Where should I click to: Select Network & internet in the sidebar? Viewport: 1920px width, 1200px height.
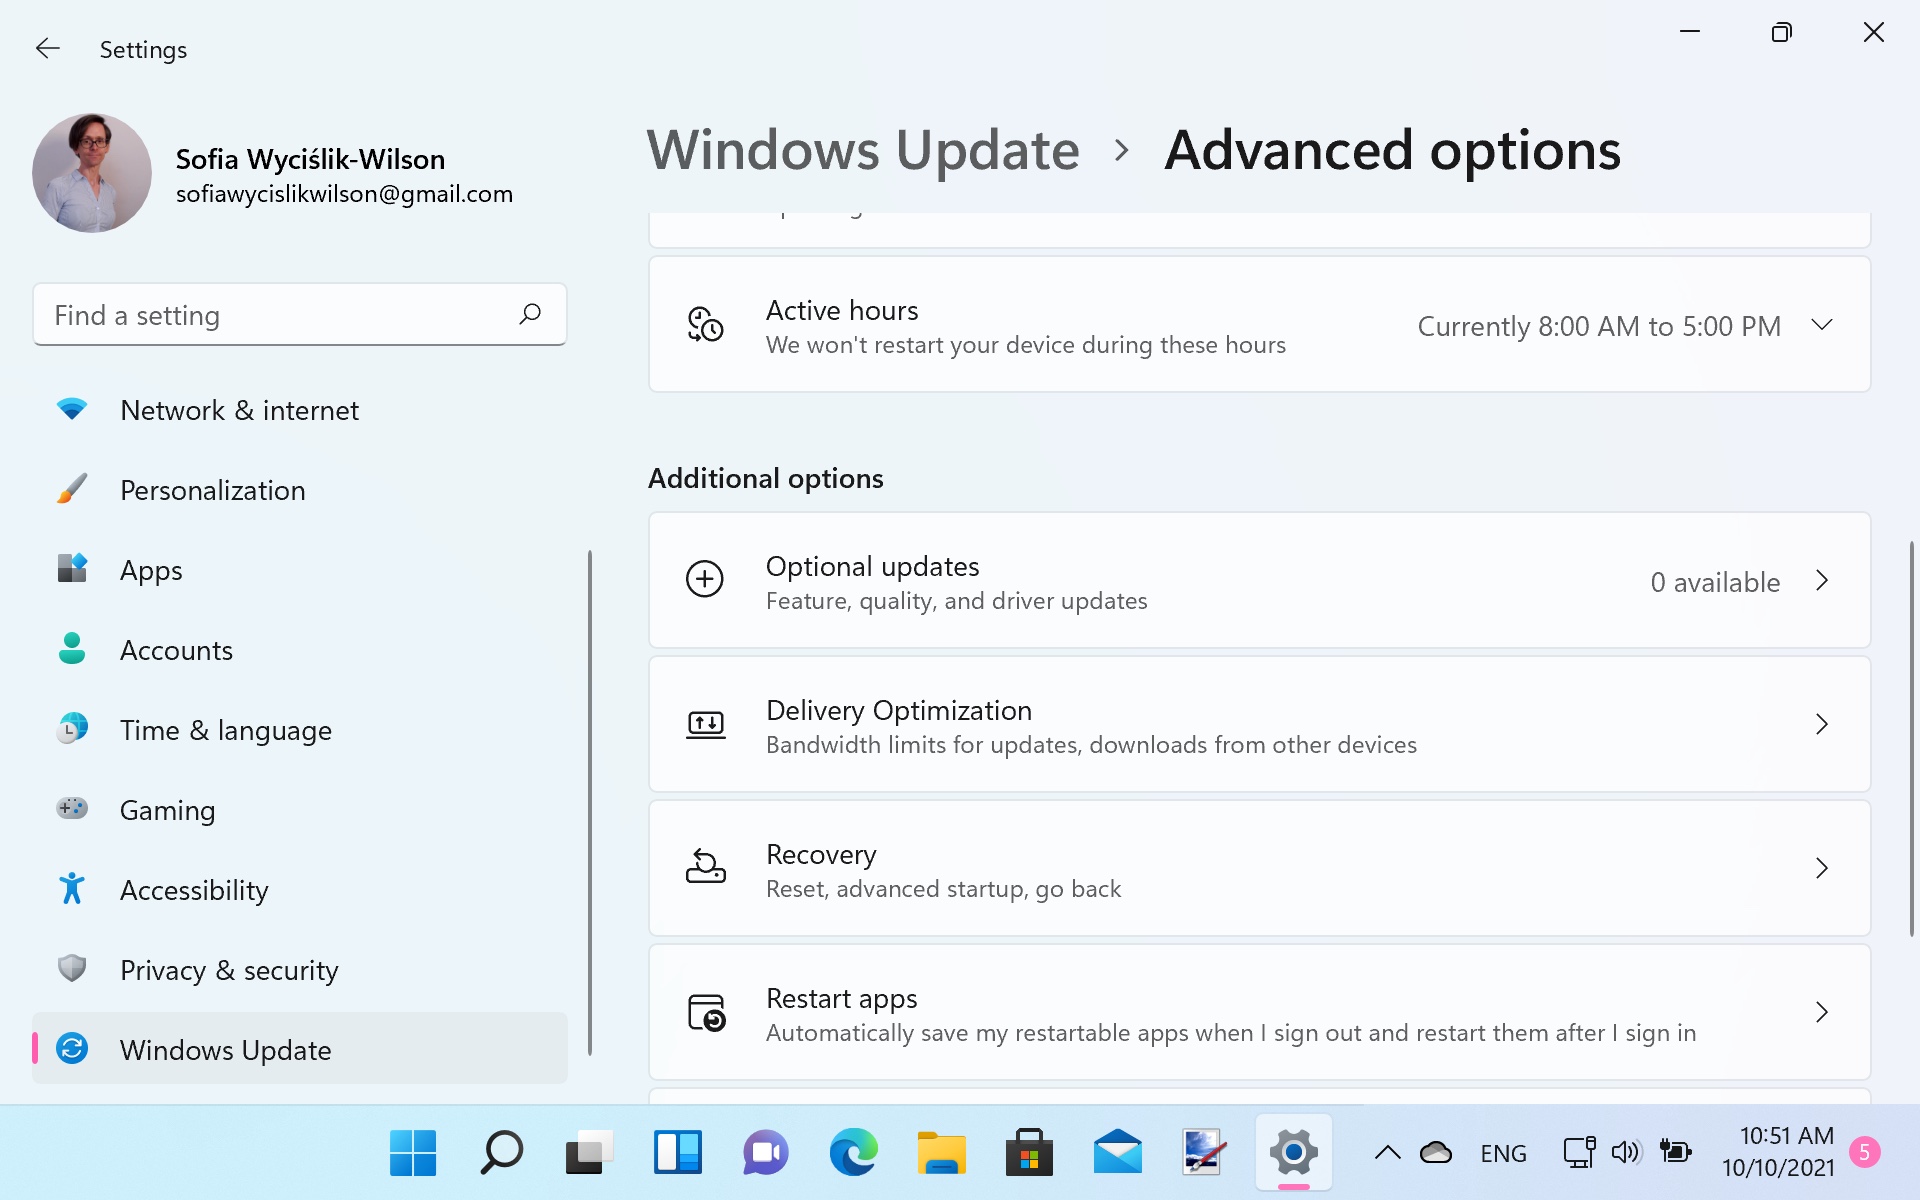300,410
